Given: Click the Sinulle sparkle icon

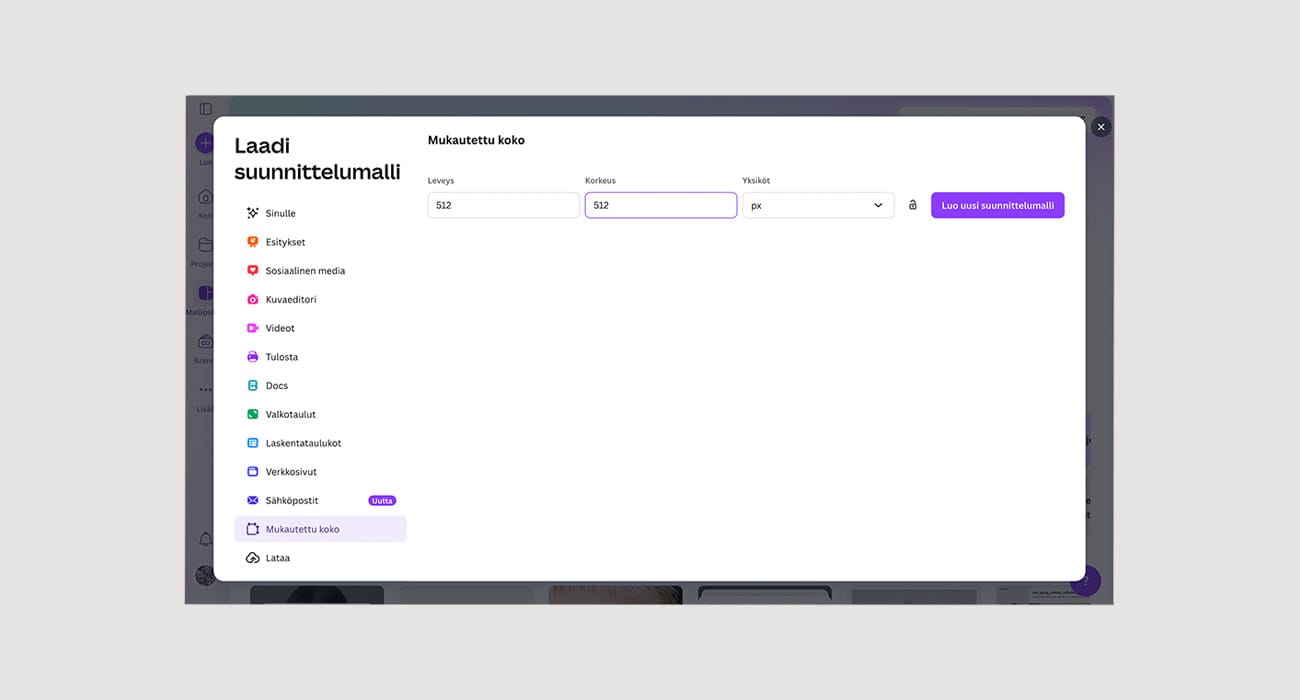Looking at the screenshot, I should [x=253, y=213].
